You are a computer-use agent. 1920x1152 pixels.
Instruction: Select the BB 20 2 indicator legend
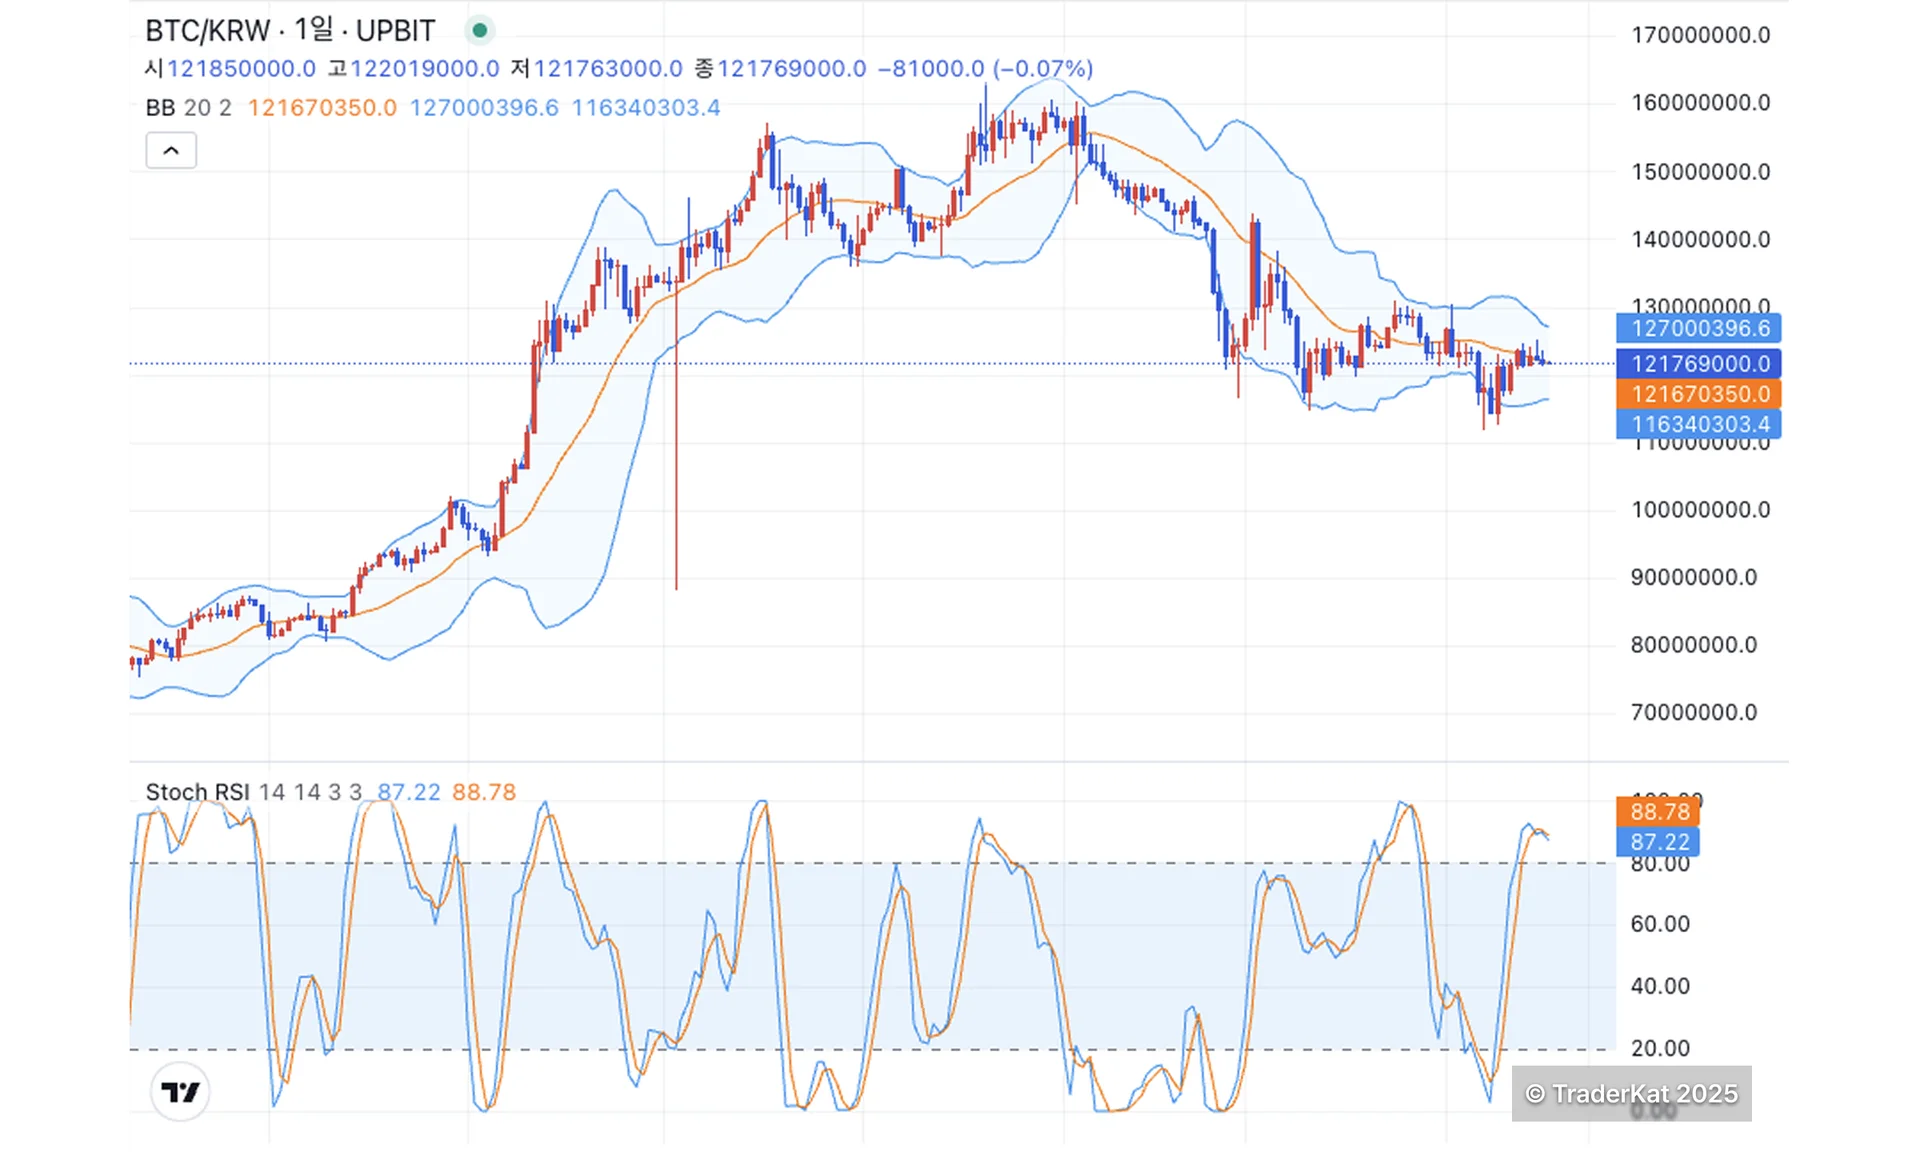click(188, 108)
